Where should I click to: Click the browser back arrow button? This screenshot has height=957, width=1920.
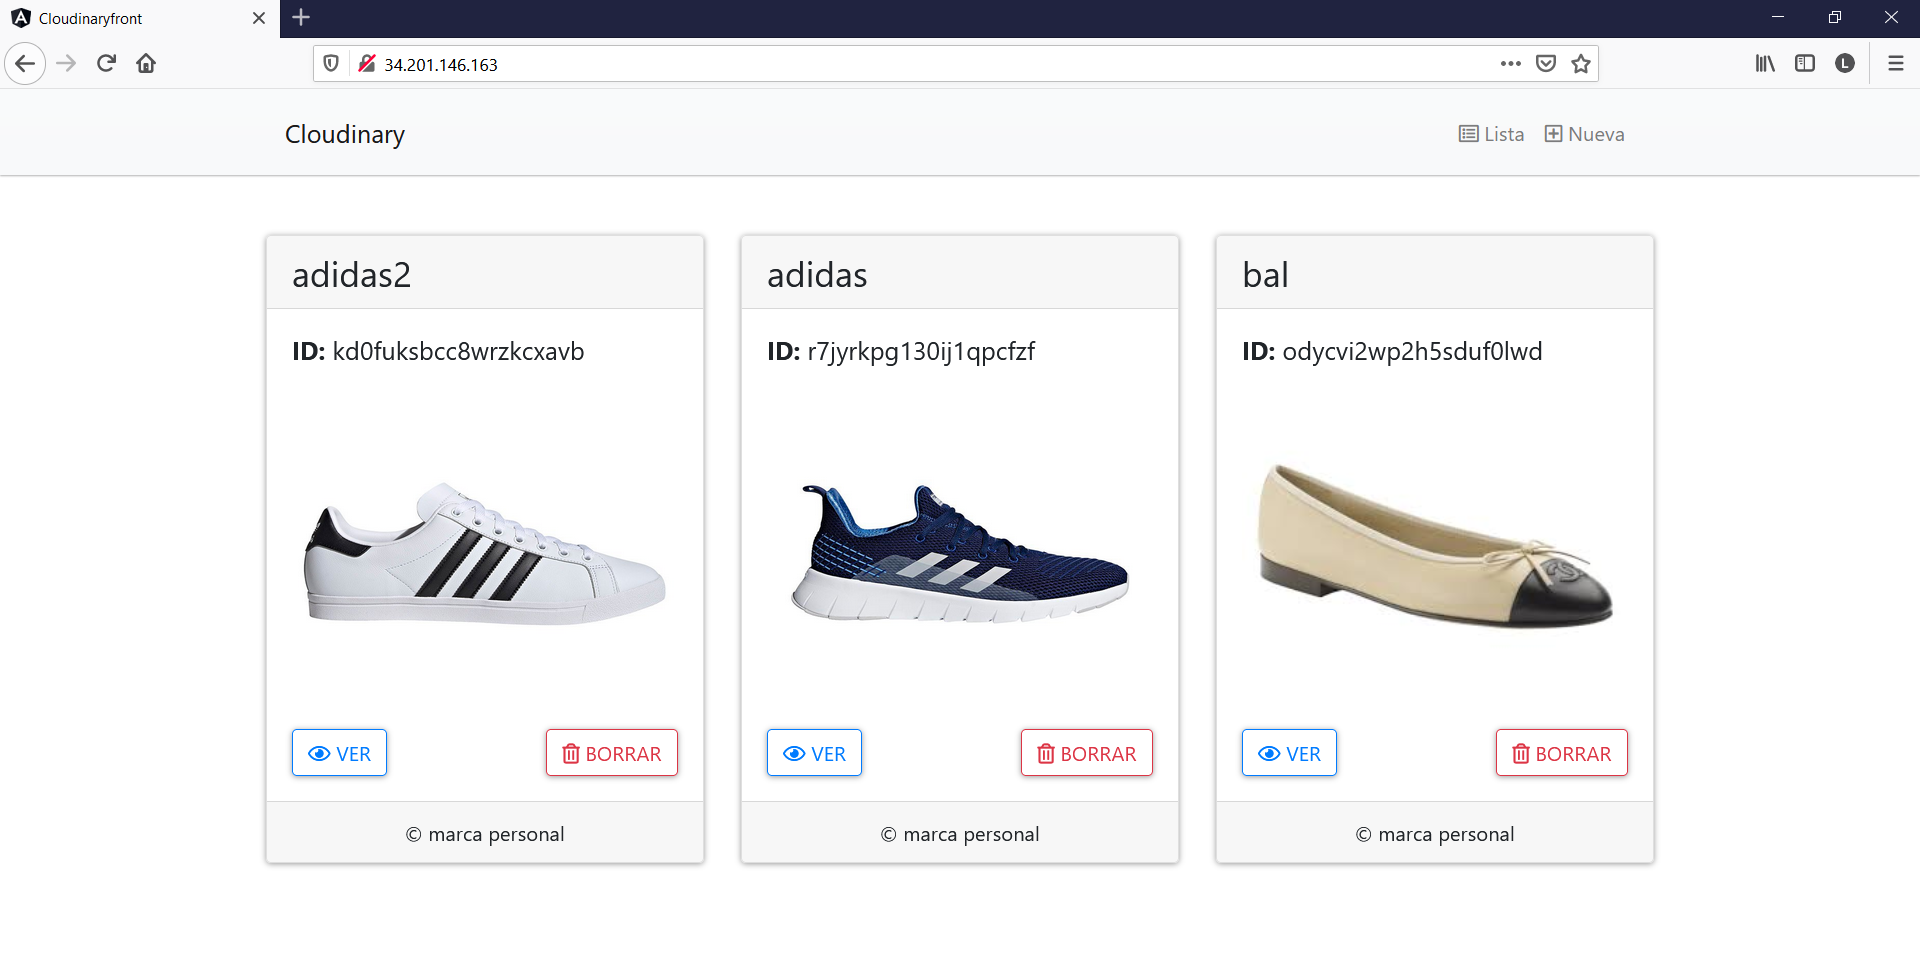click(x=25, y=64)
